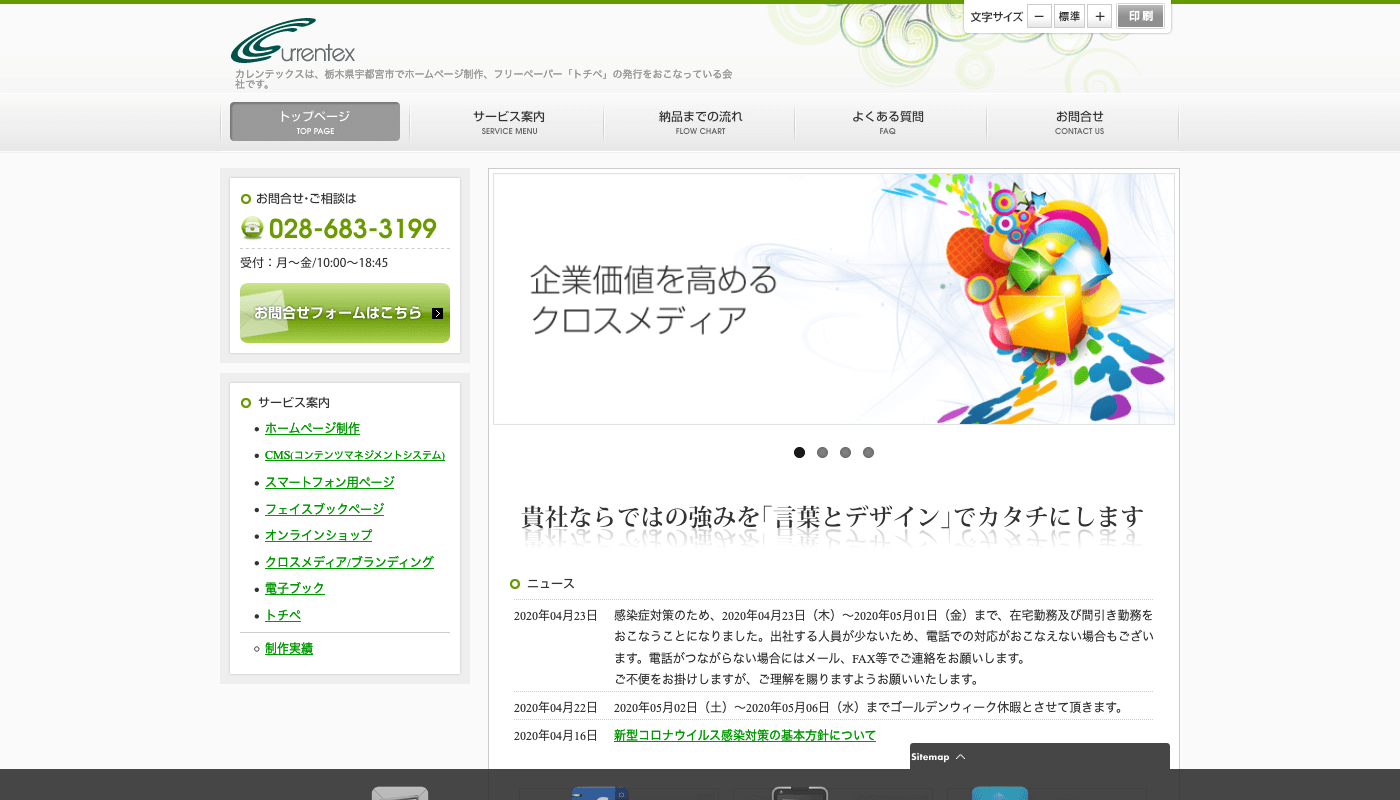Open the スマートフォン用ページ link
The width and height of the screenshot is (1400, 800).
point(329,482)
